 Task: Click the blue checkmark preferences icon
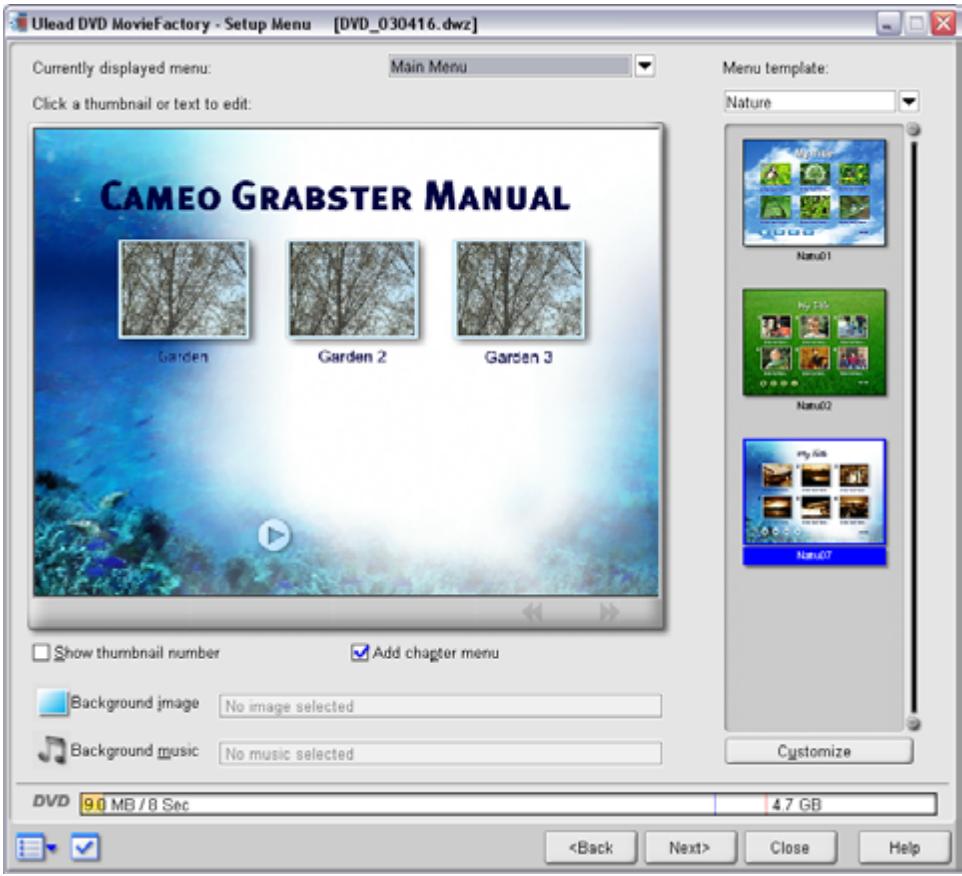click(85, 848)
